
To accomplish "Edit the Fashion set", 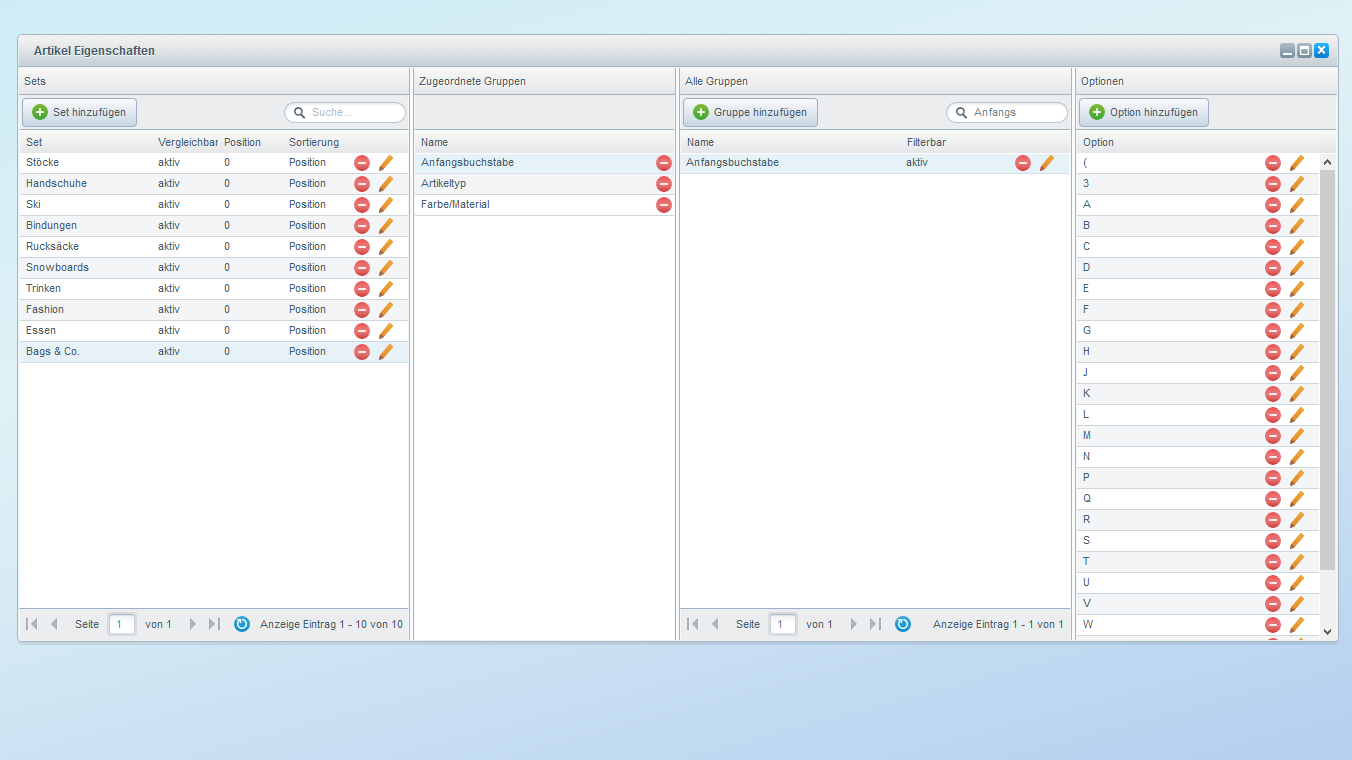I will (386, 309).
